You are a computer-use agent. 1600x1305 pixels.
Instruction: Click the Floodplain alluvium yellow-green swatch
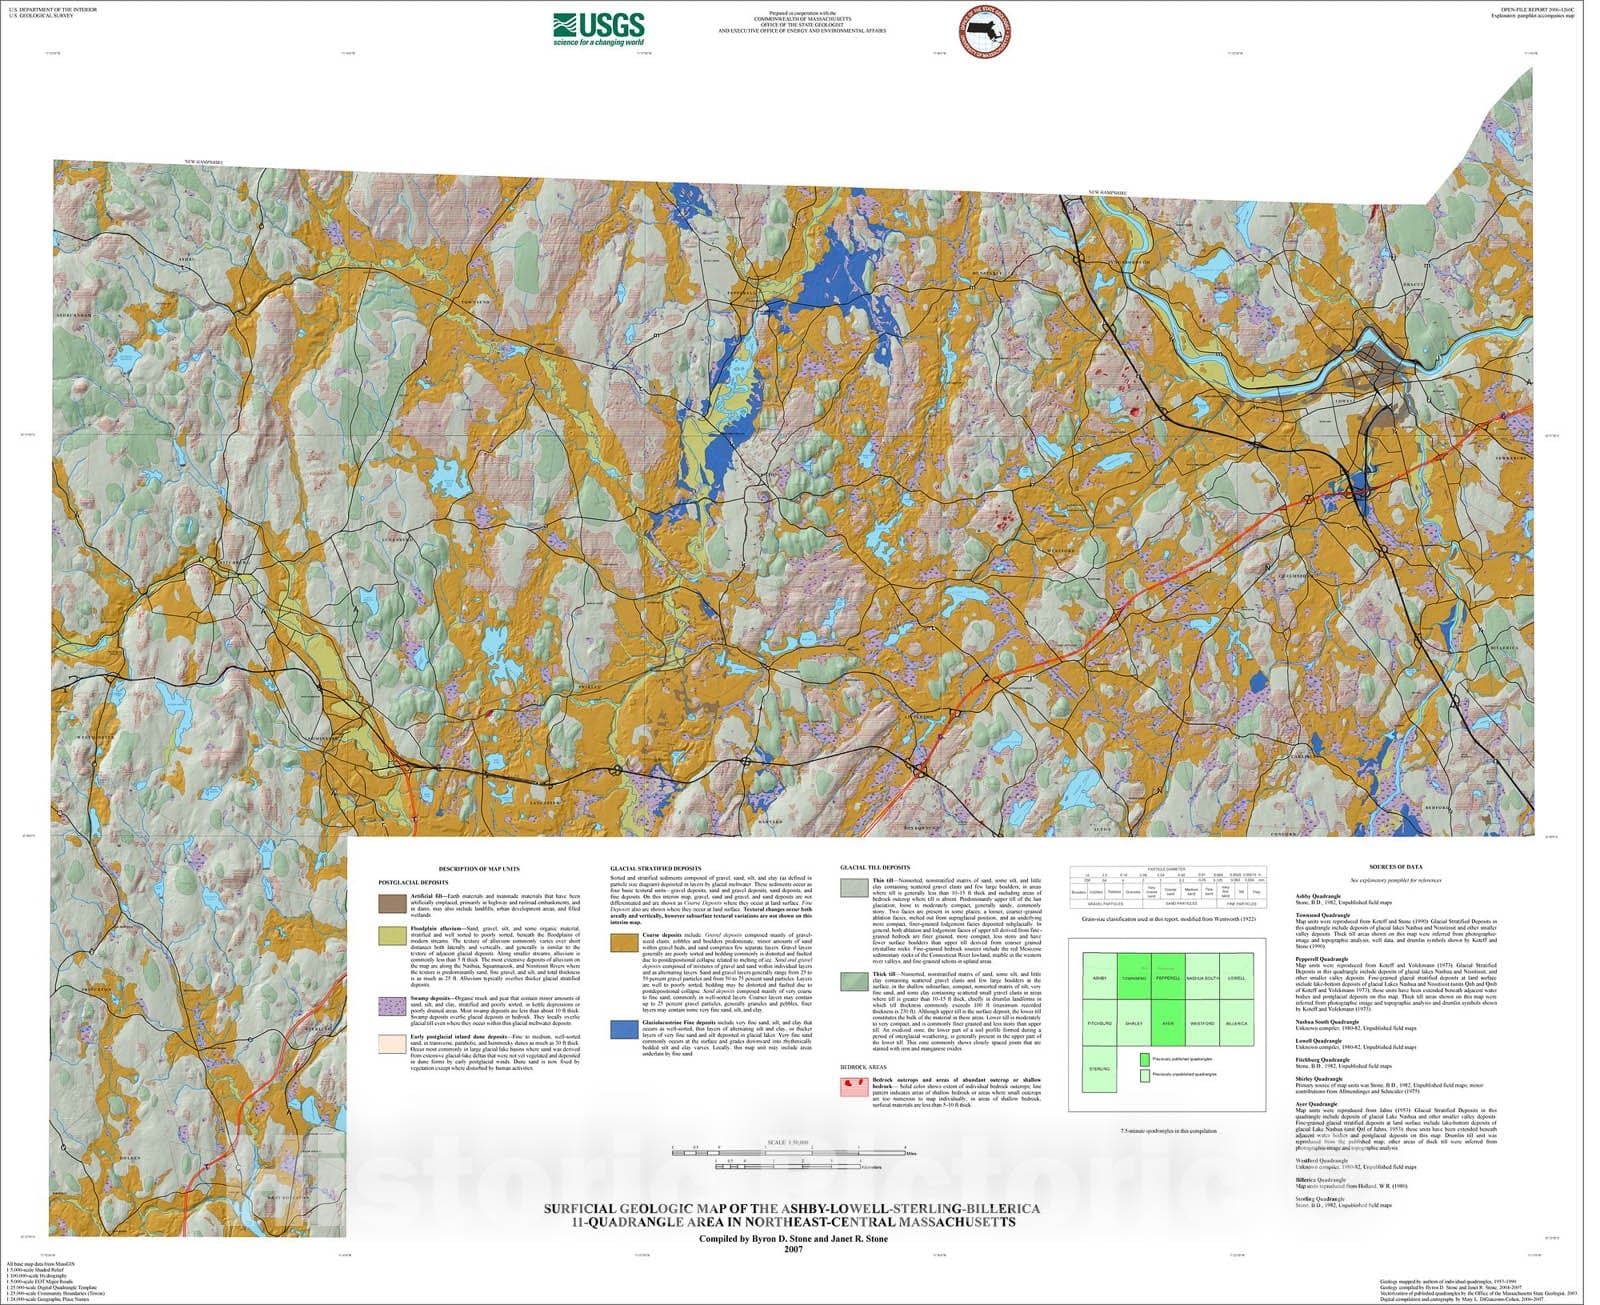pyautogui.click(x=392, y=937)
